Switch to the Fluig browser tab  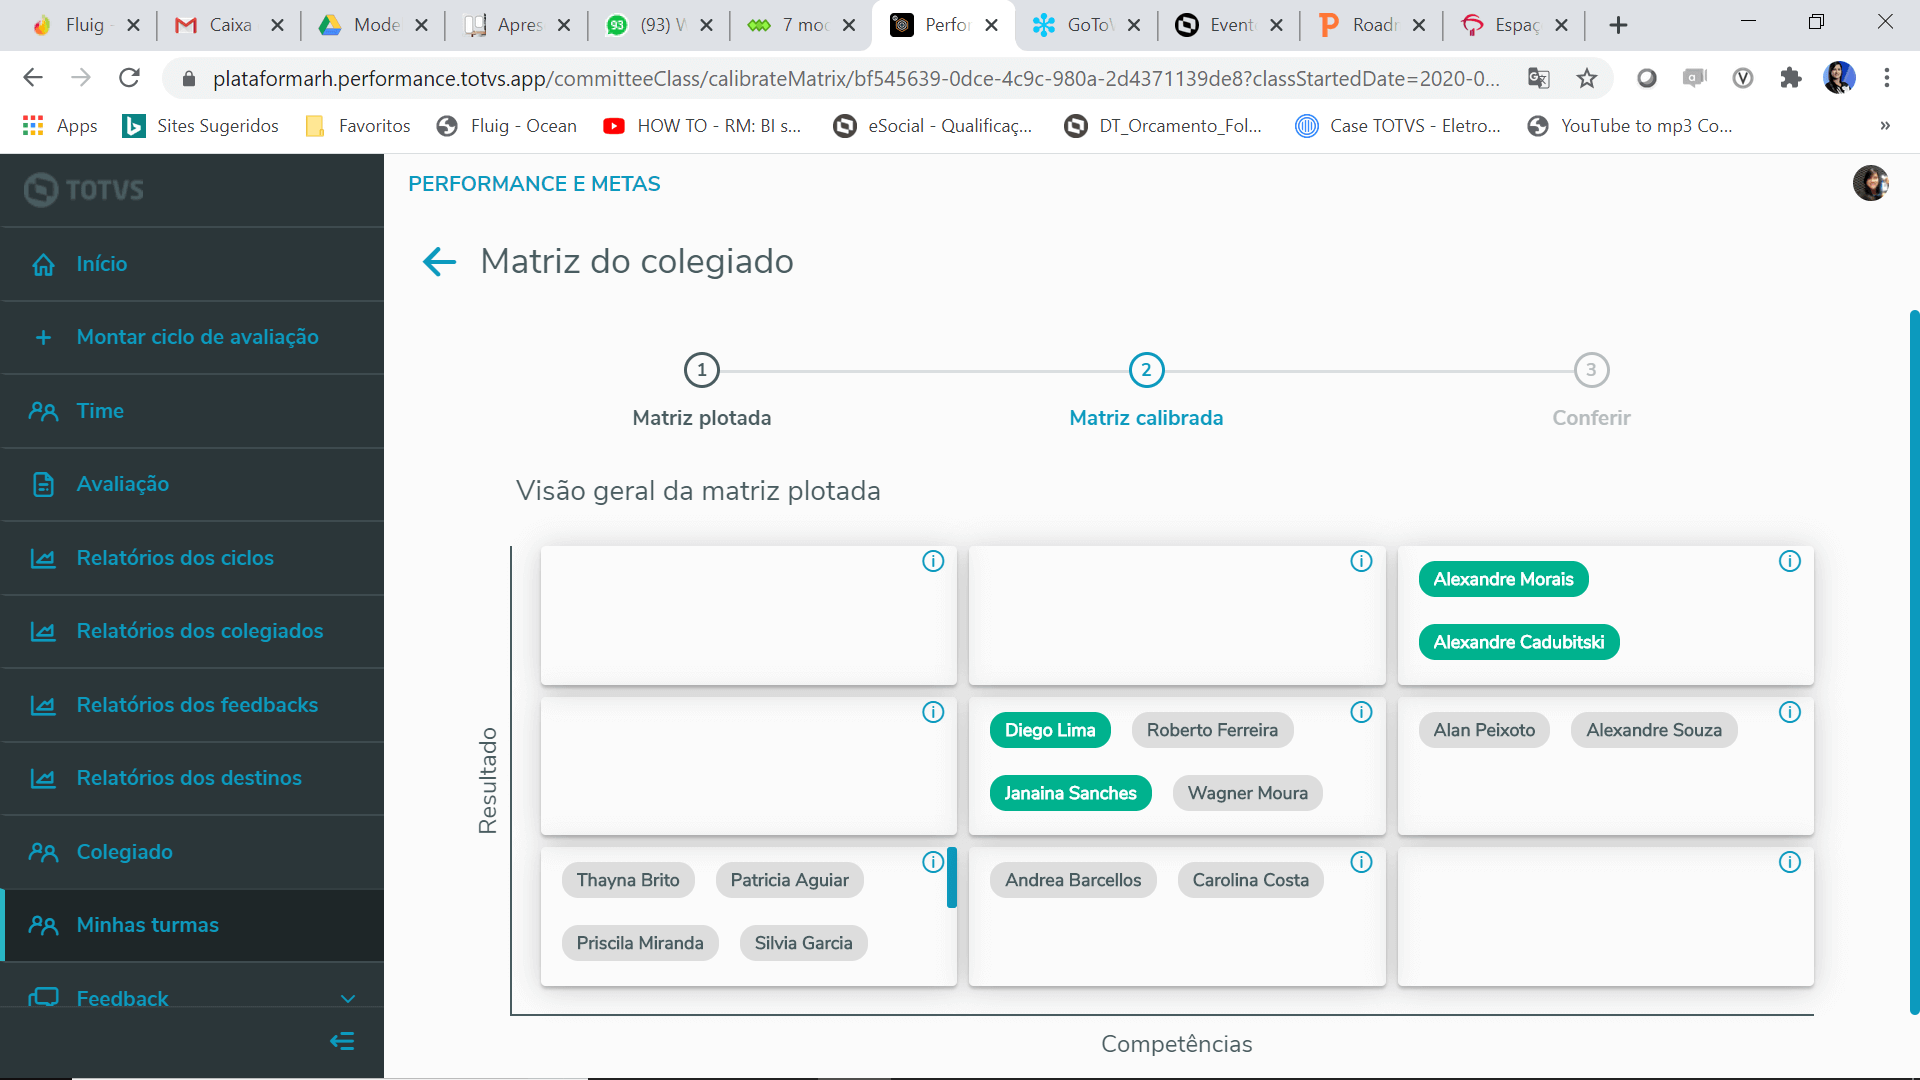(x=86, y=25)
